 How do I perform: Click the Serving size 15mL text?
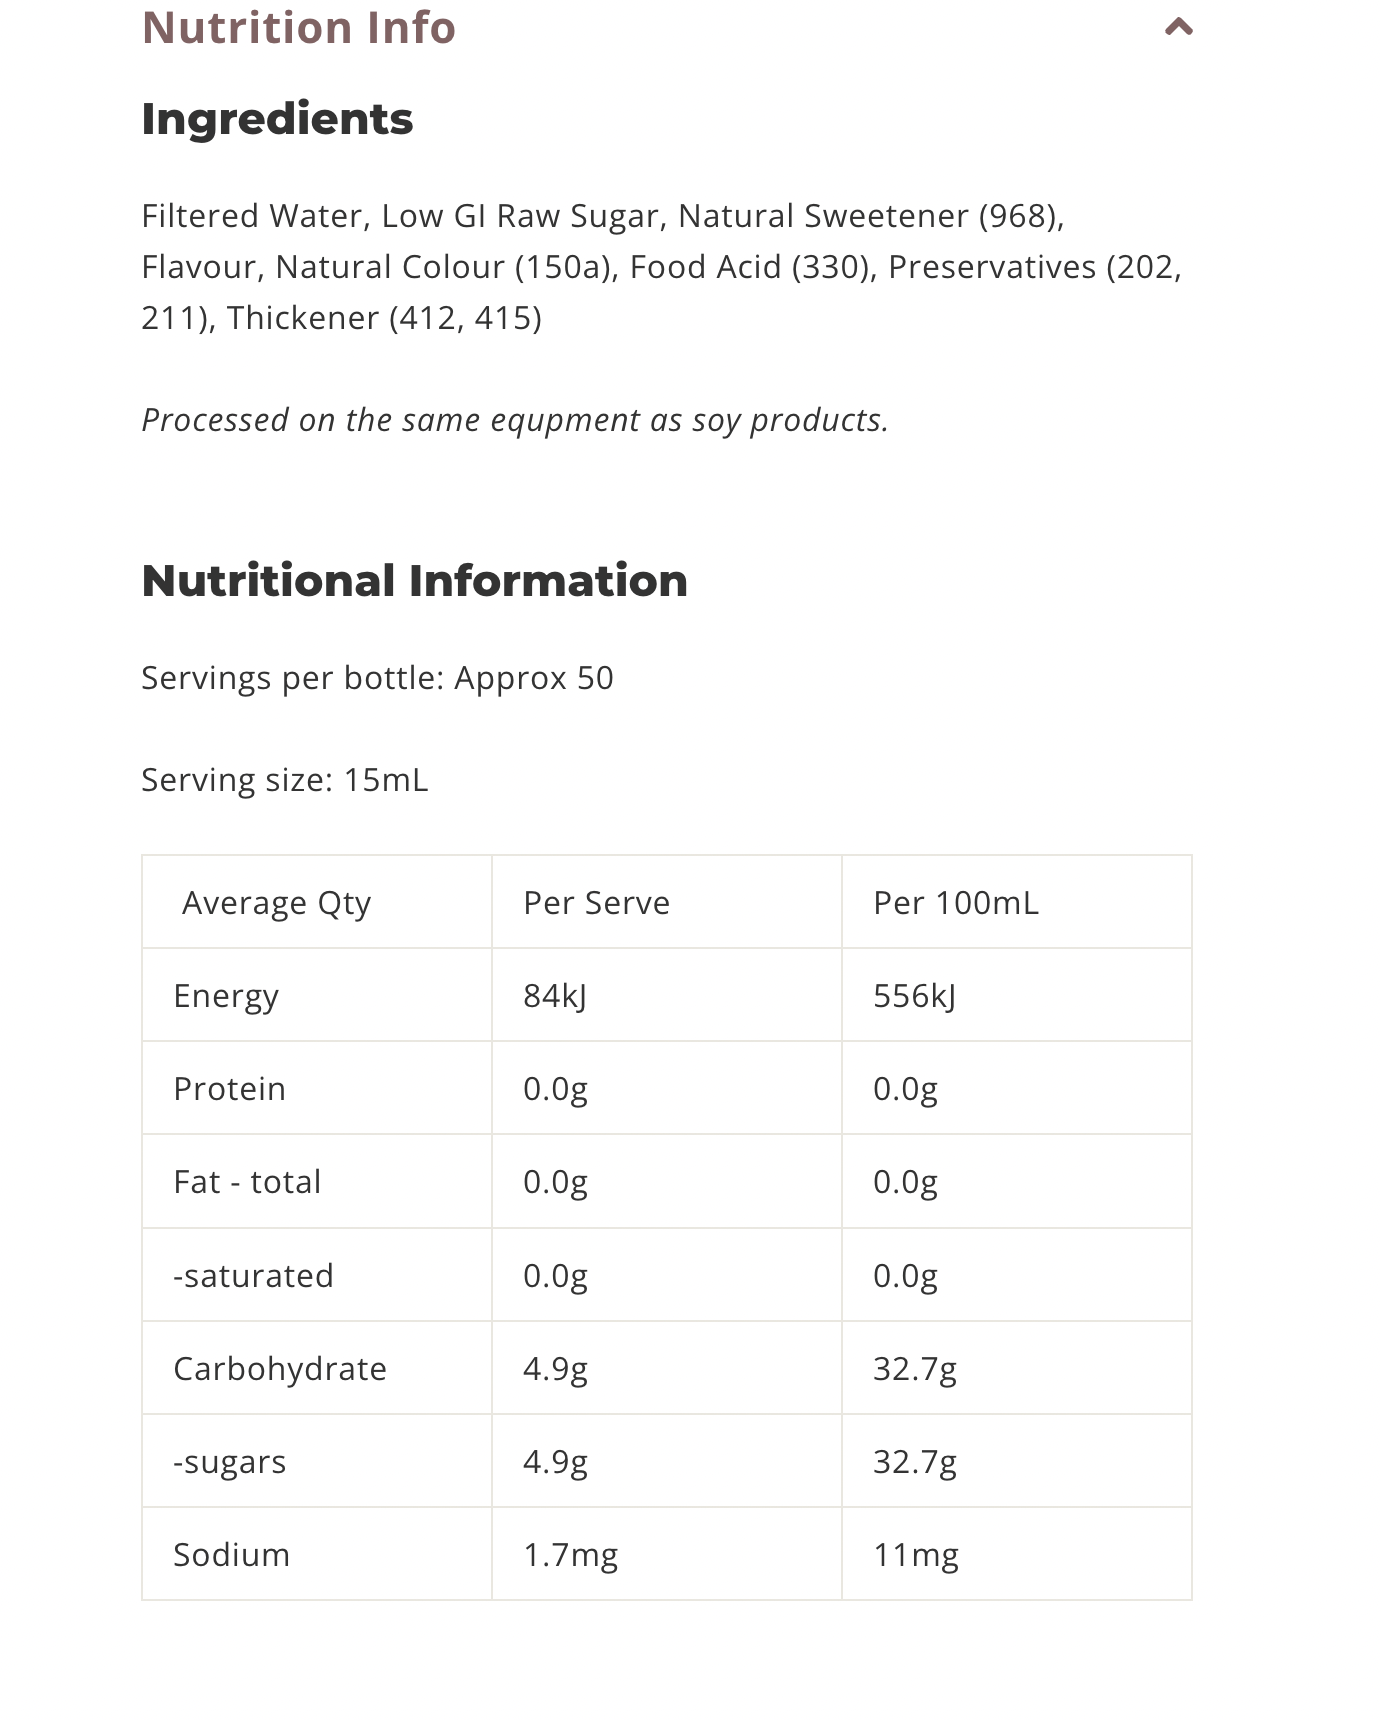(x=284, y=780)
